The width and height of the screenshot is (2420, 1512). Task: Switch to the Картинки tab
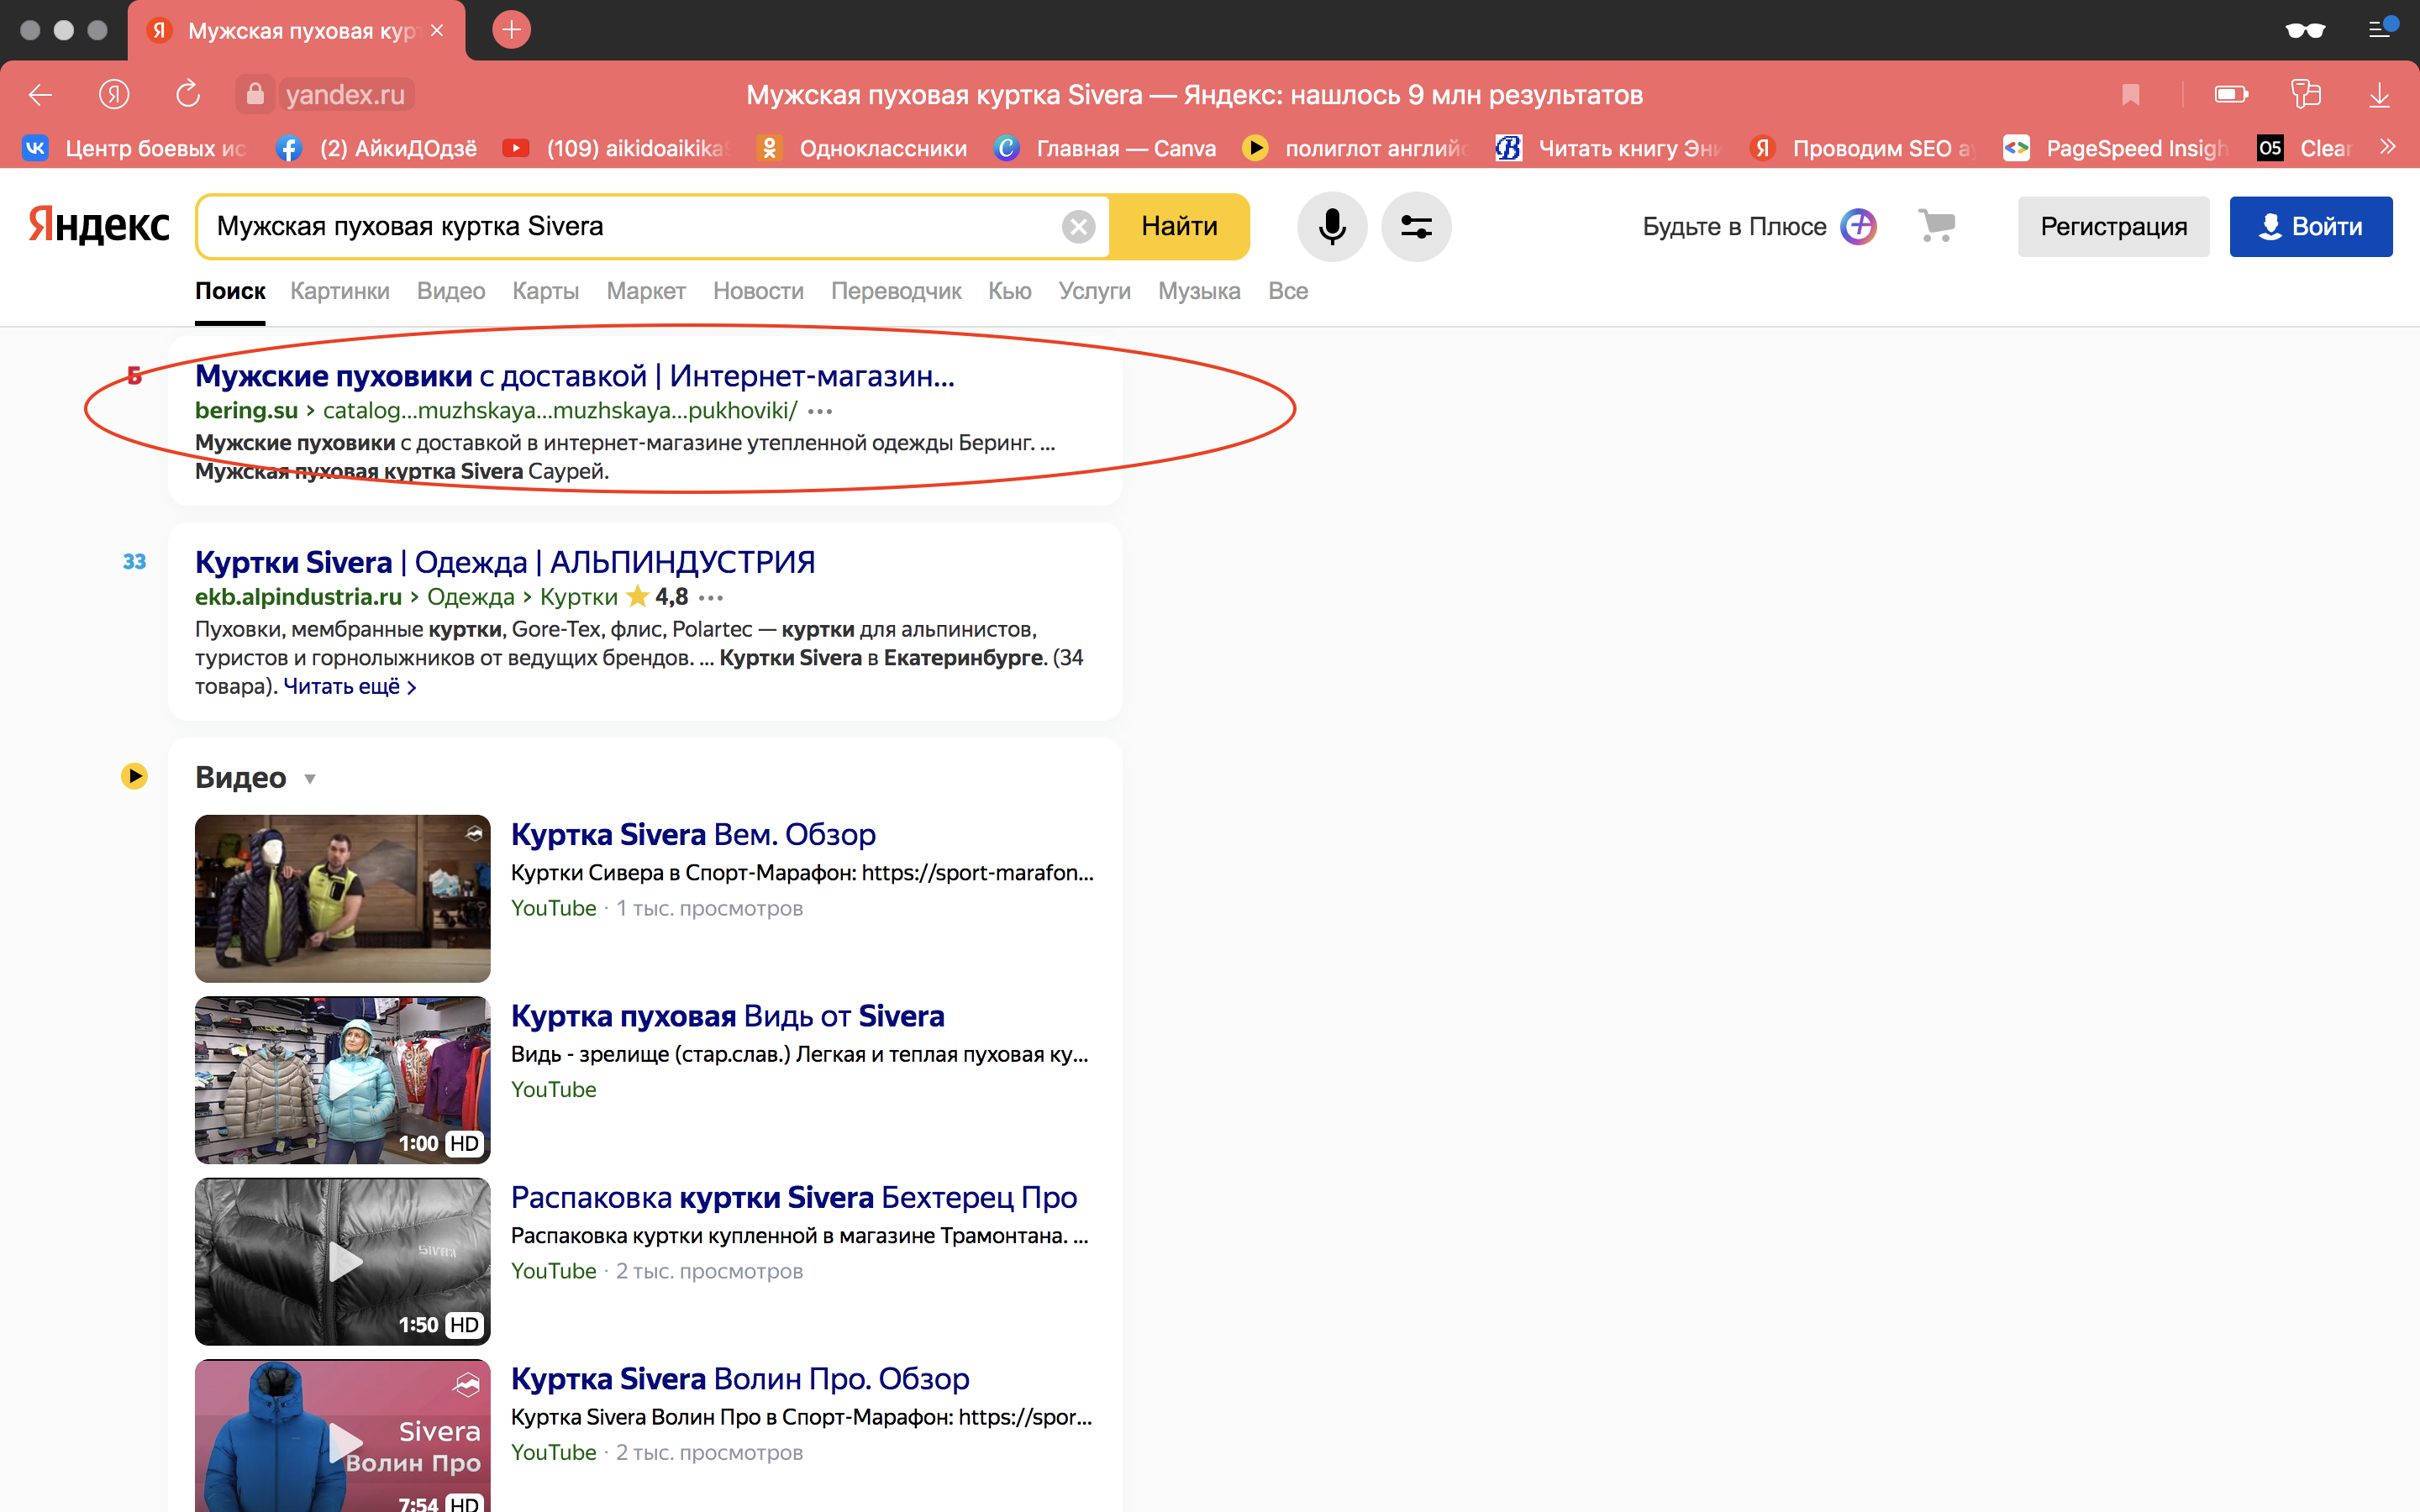[339, 291]
